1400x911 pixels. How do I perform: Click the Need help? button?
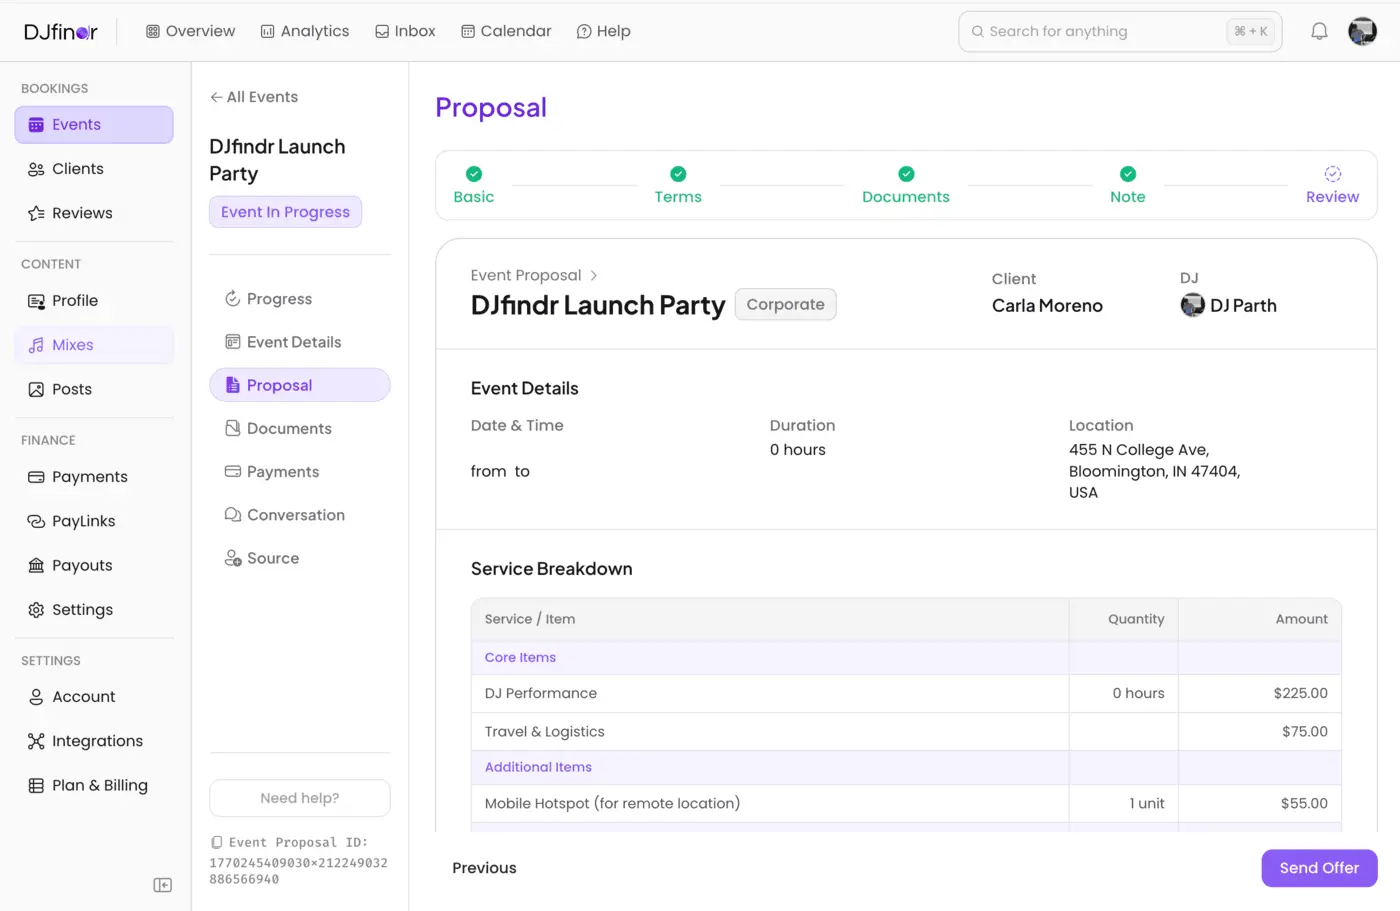(299, 798)
